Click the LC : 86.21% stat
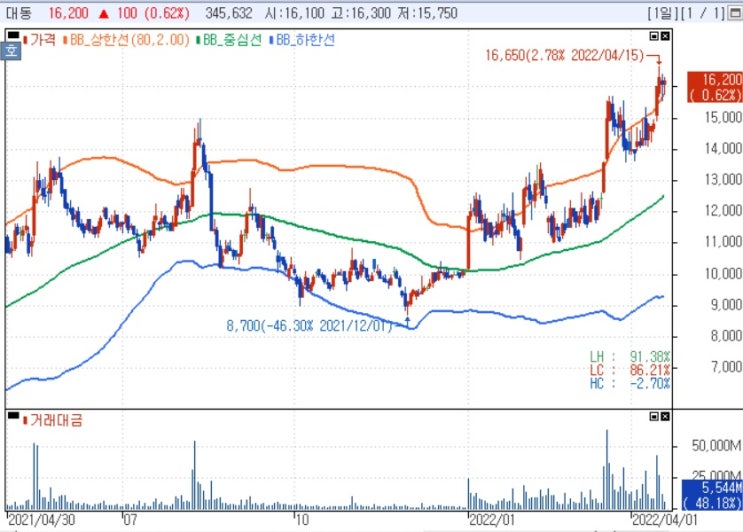The image size is (743, 532). click(x=630, y=370)
